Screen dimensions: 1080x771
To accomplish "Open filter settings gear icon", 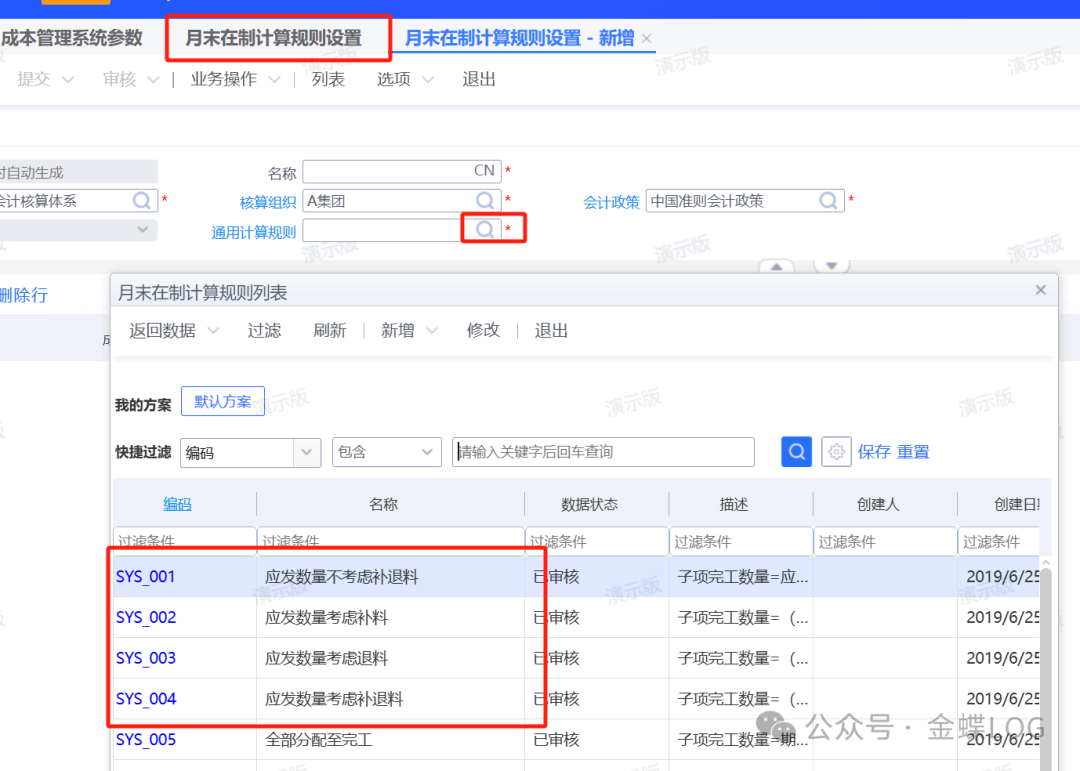I will click(x=836, y=452).
